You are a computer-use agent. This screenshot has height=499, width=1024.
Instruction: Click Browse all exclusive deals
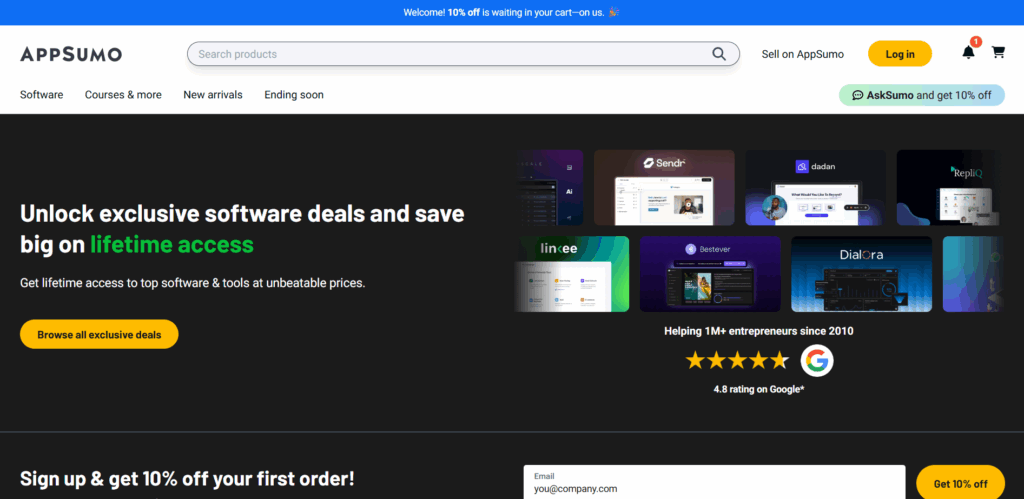[99, 334]
